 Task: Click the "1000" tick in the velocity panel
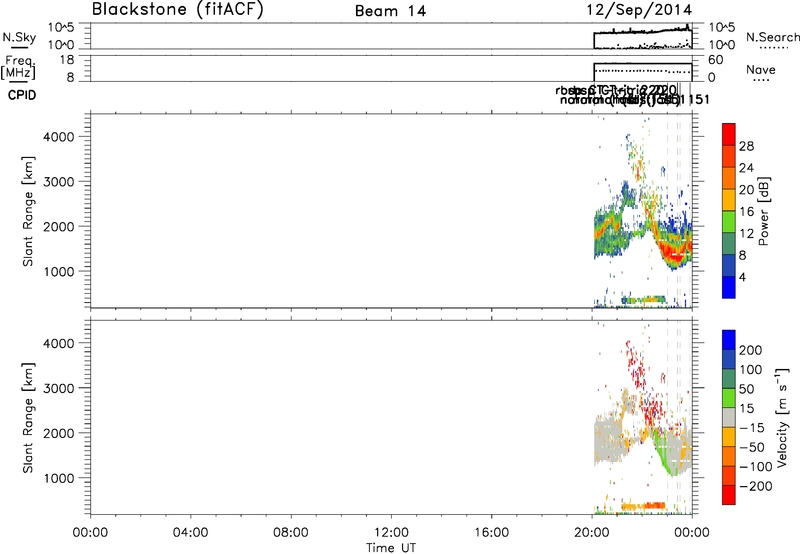[58, 478]
